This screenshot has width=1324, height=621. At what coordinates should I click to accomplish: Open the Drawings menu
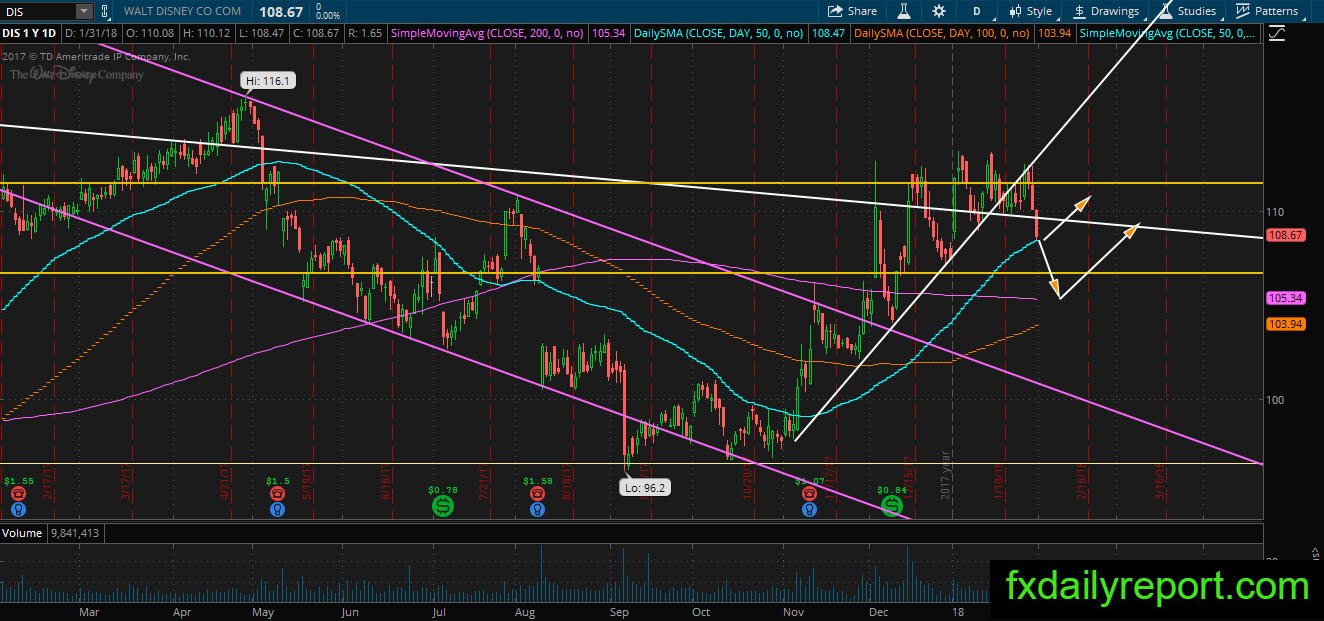point(1106,11)
